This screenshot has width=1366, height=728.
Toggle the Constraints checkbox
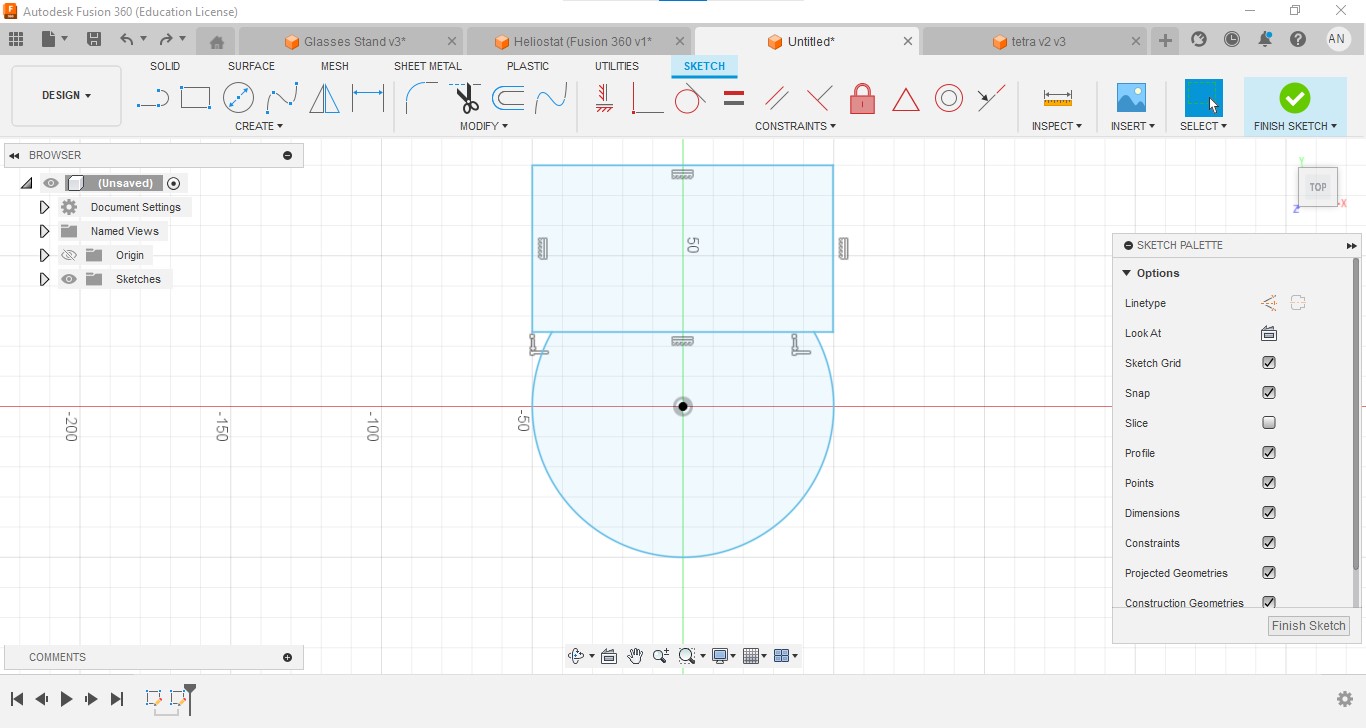1269,543
